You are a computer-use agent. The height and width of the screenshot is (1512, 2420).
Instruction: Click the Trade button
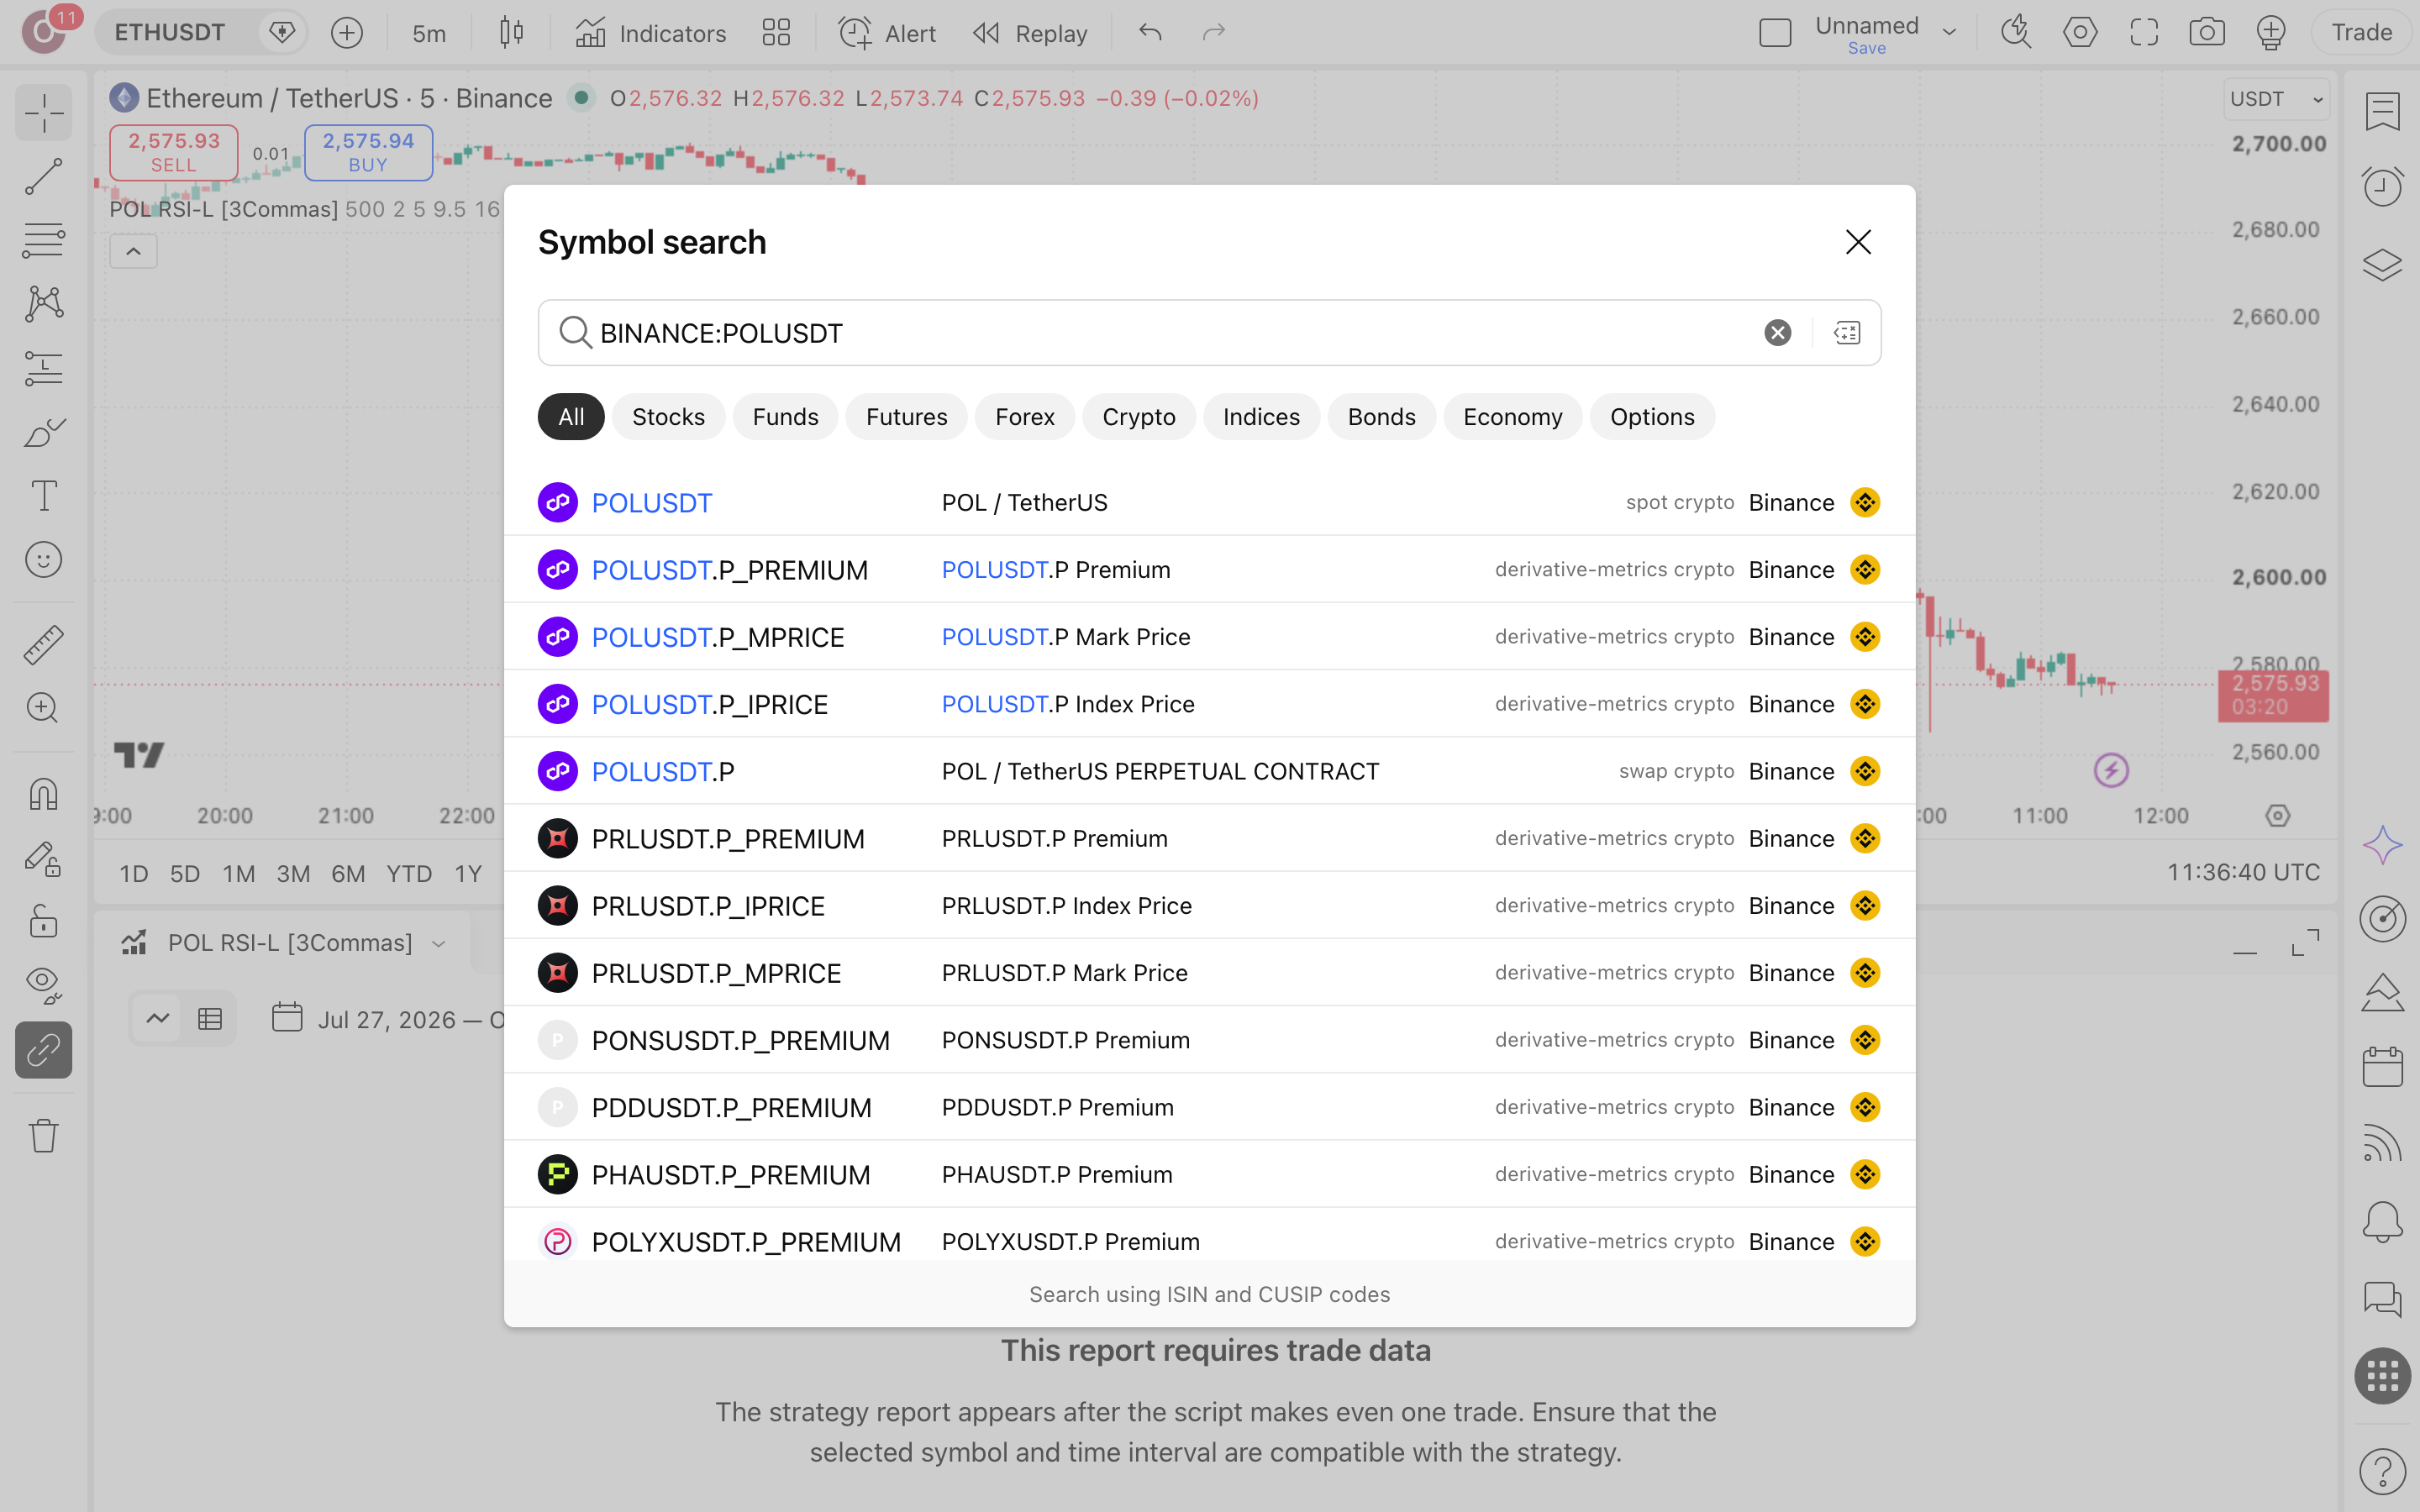(2361, 32)
